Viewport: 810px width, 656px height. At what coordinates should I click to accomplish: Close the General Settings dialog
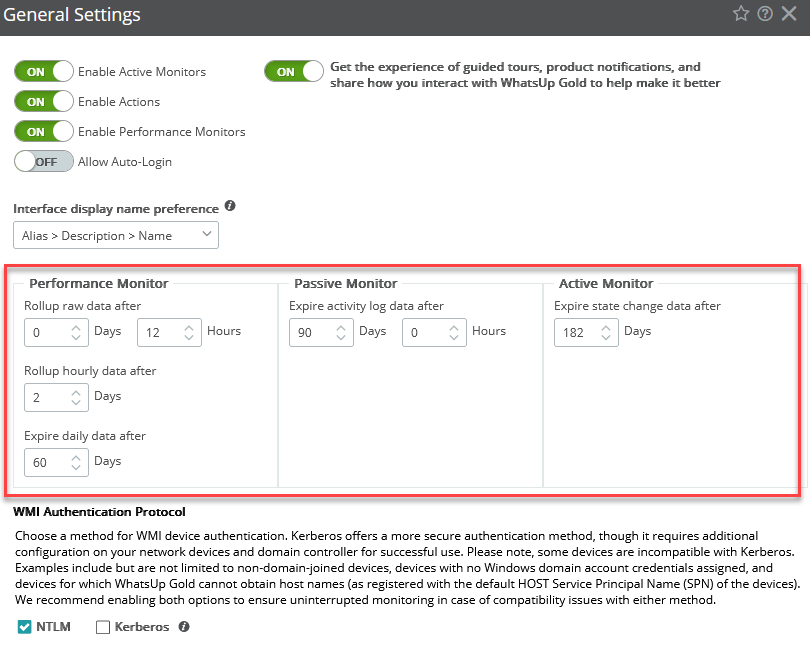click(789, 13)
